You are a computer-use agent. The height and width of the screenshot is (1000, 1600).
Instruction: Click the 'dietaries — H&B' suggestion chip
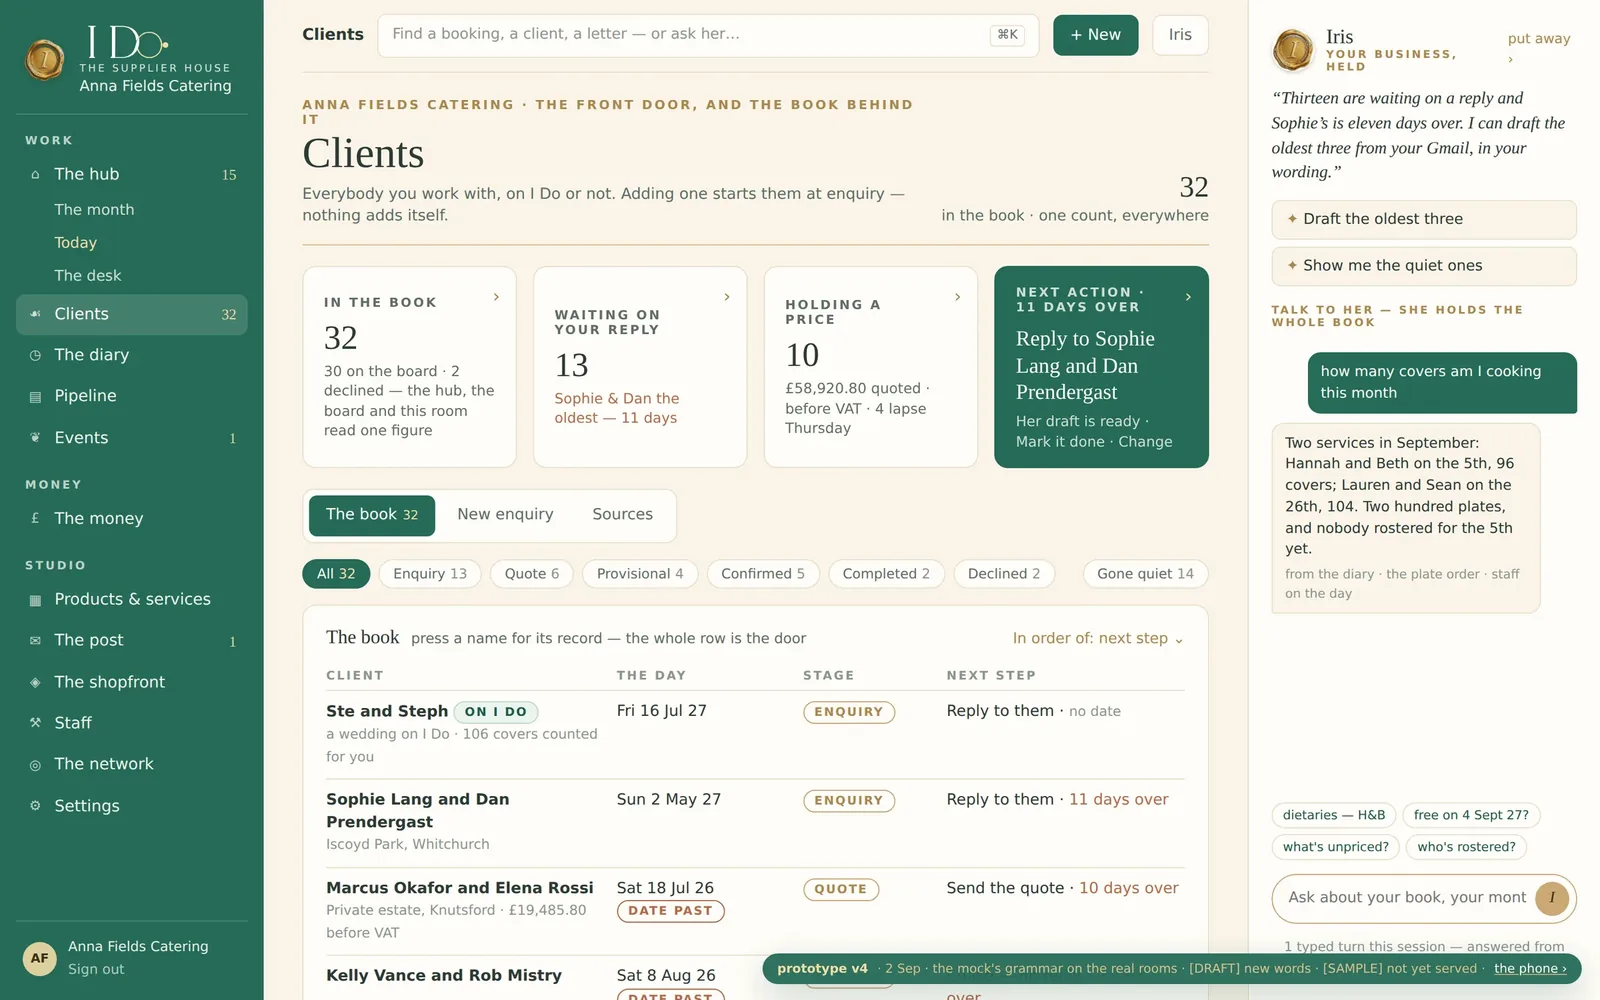[1334, 815]
